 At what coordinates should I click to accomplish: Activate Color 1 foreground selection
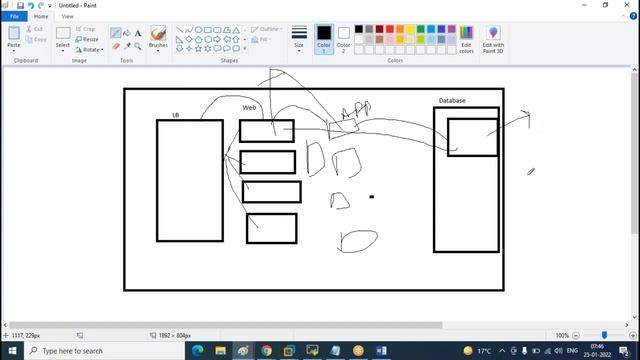(324, 39)
